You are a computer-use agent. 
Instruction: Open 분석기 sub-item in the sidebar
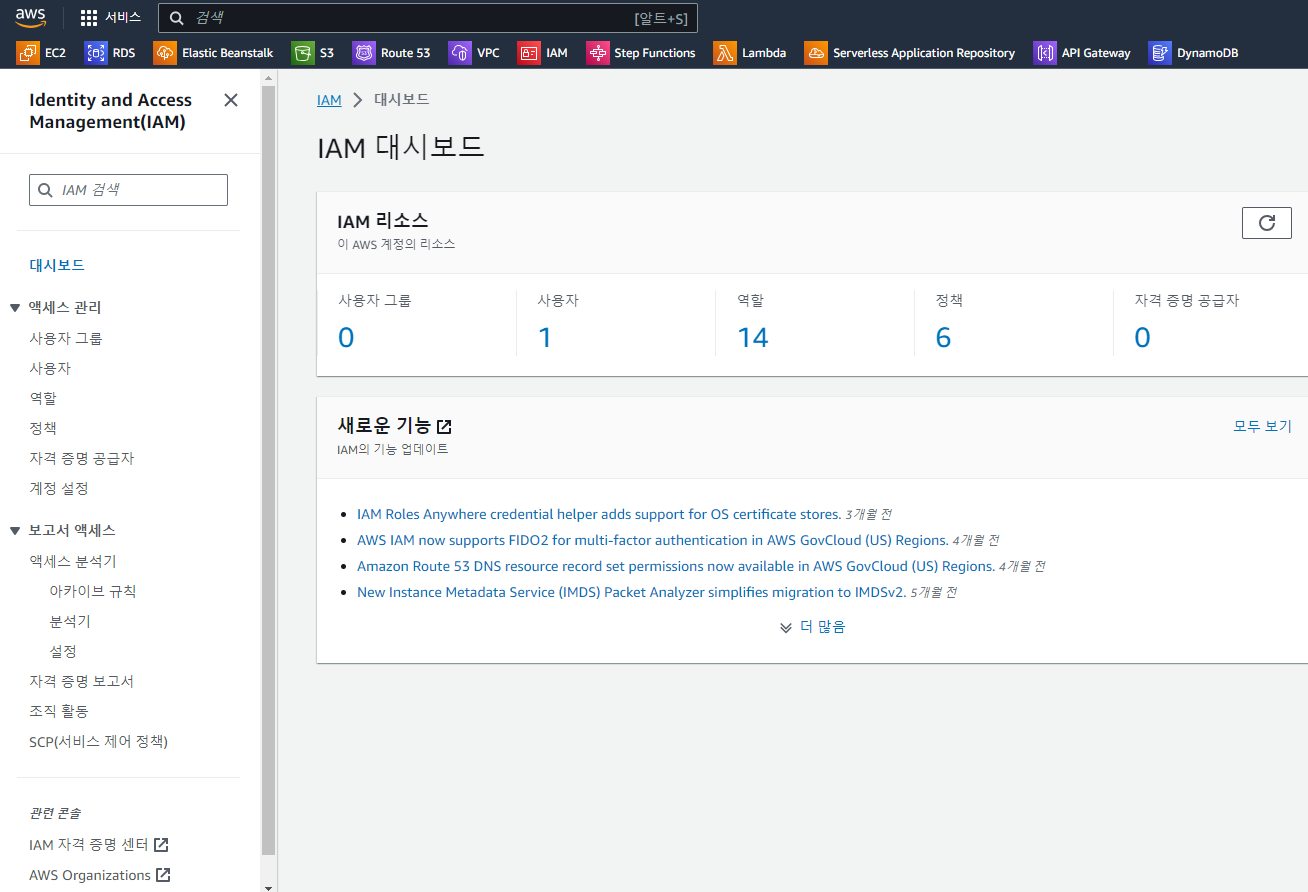click(x=70, y=621)
